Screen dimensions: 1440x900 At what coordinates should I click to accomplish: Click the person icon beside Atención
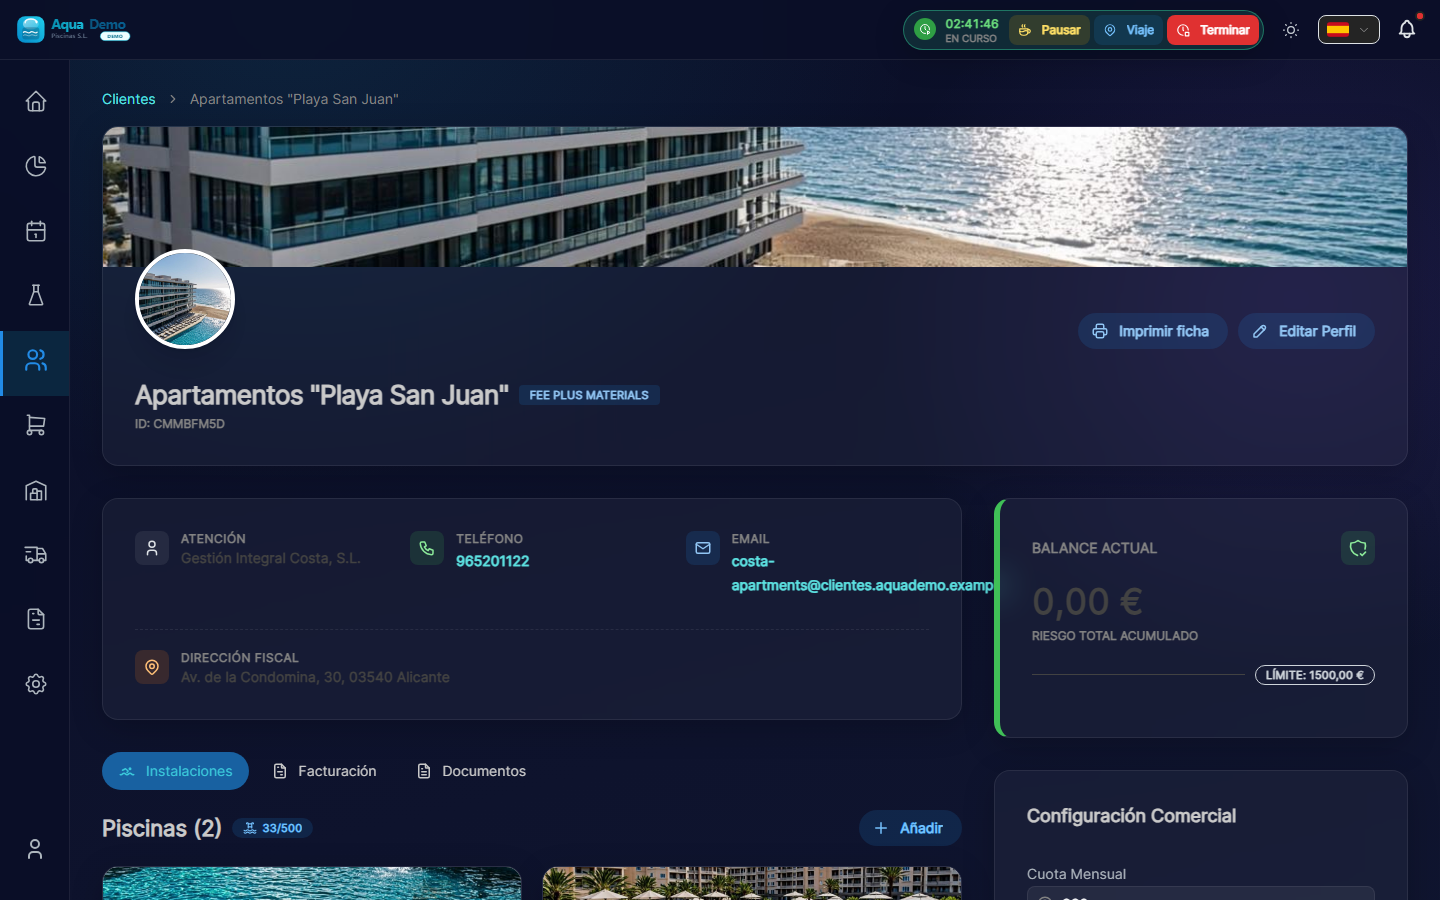tap(152, 548)
